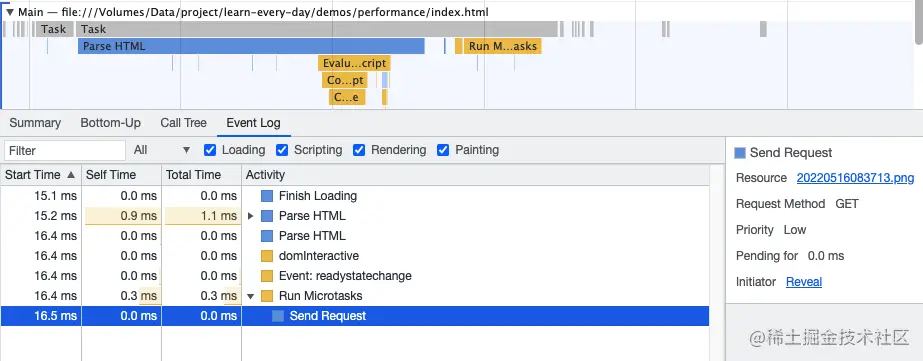The height and width of the screenshot is (361, 923).
Task: Select the Evaluate Script flame chart block
Action: click(x=354, y=63)
